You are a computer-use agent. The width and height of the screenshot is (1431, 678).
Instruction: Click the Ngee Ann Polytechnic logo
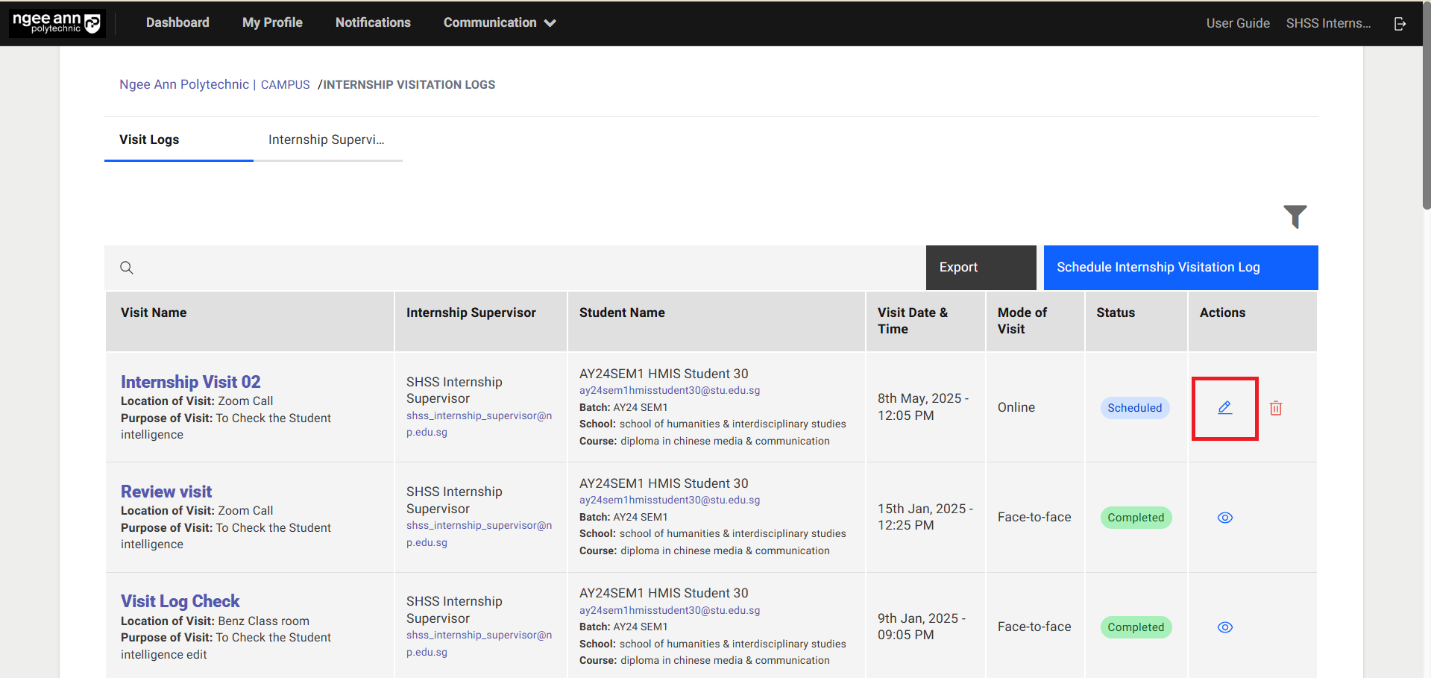(57, 23)
